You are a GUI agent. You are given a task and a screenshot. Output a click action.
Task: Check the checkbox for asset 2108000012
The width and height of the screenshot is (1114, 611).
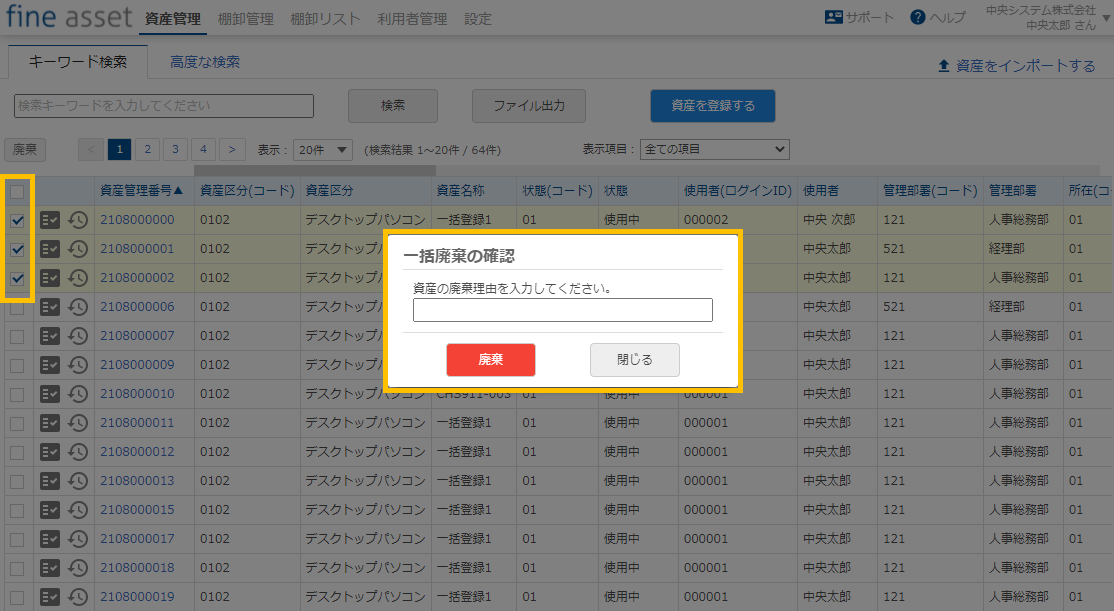(x=17, y=453)
